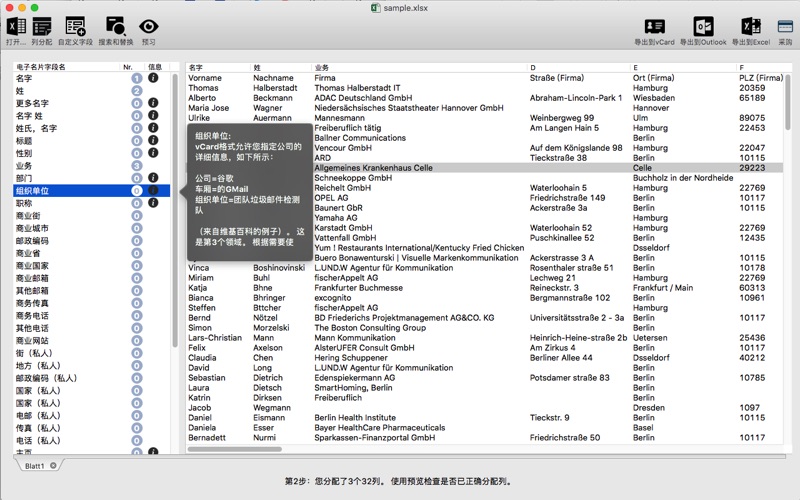Show info for 性别 field

[x=153, y=153]
